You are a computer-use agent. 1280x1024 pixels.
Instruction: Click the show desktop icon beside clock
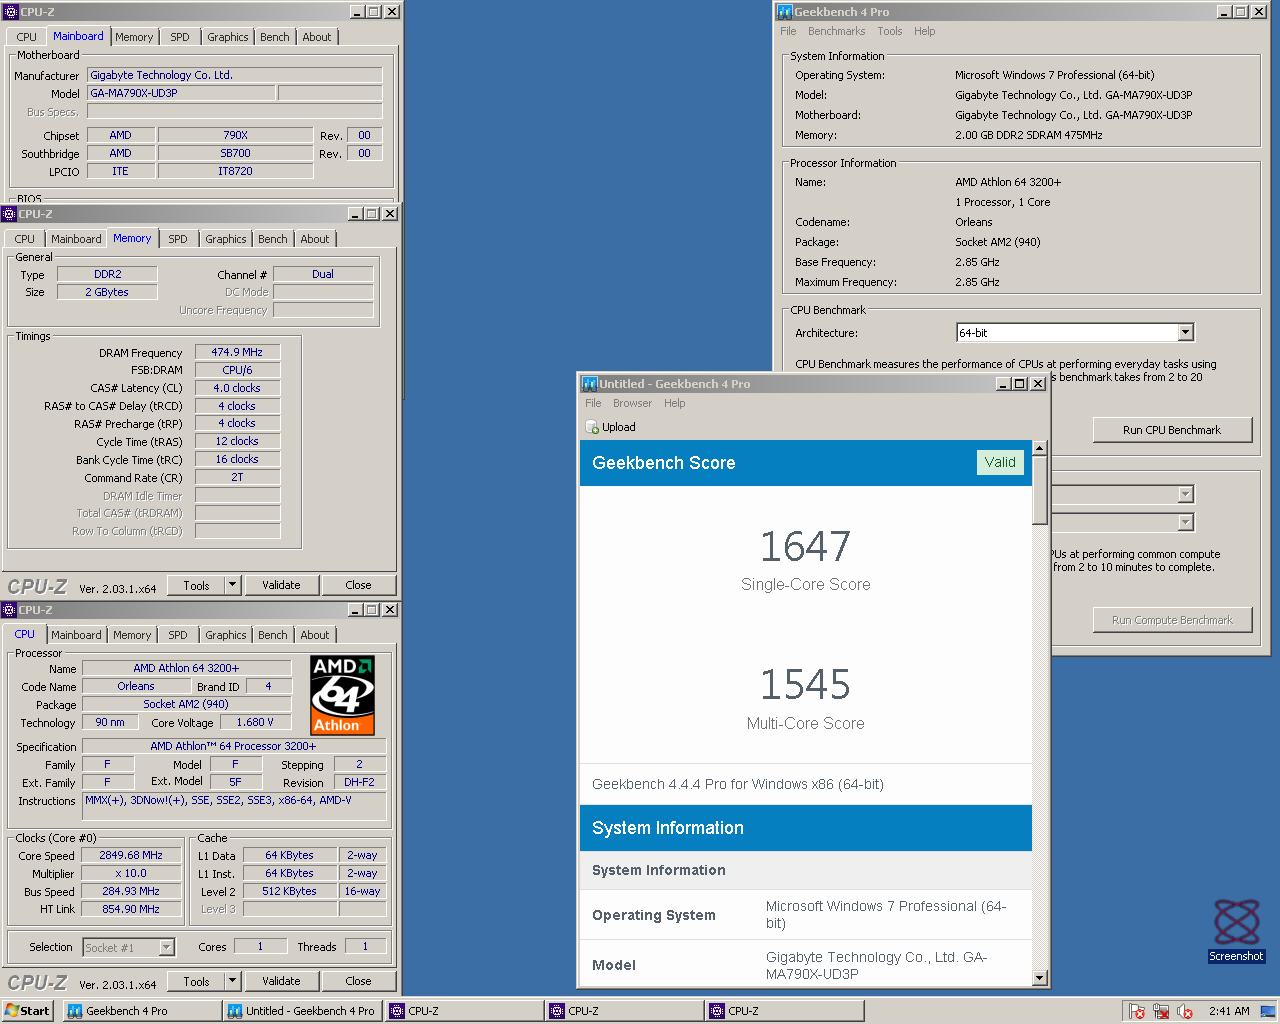1267,1011
